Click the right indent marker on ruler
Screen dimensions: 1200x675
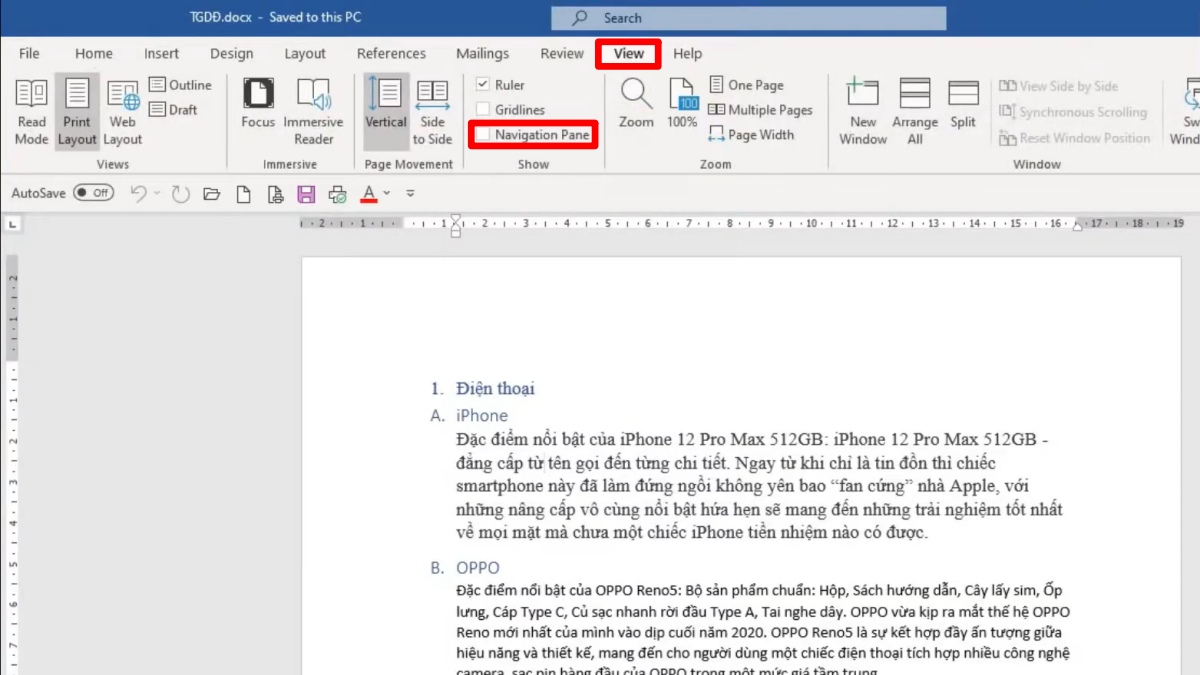tap(1078, 226)
